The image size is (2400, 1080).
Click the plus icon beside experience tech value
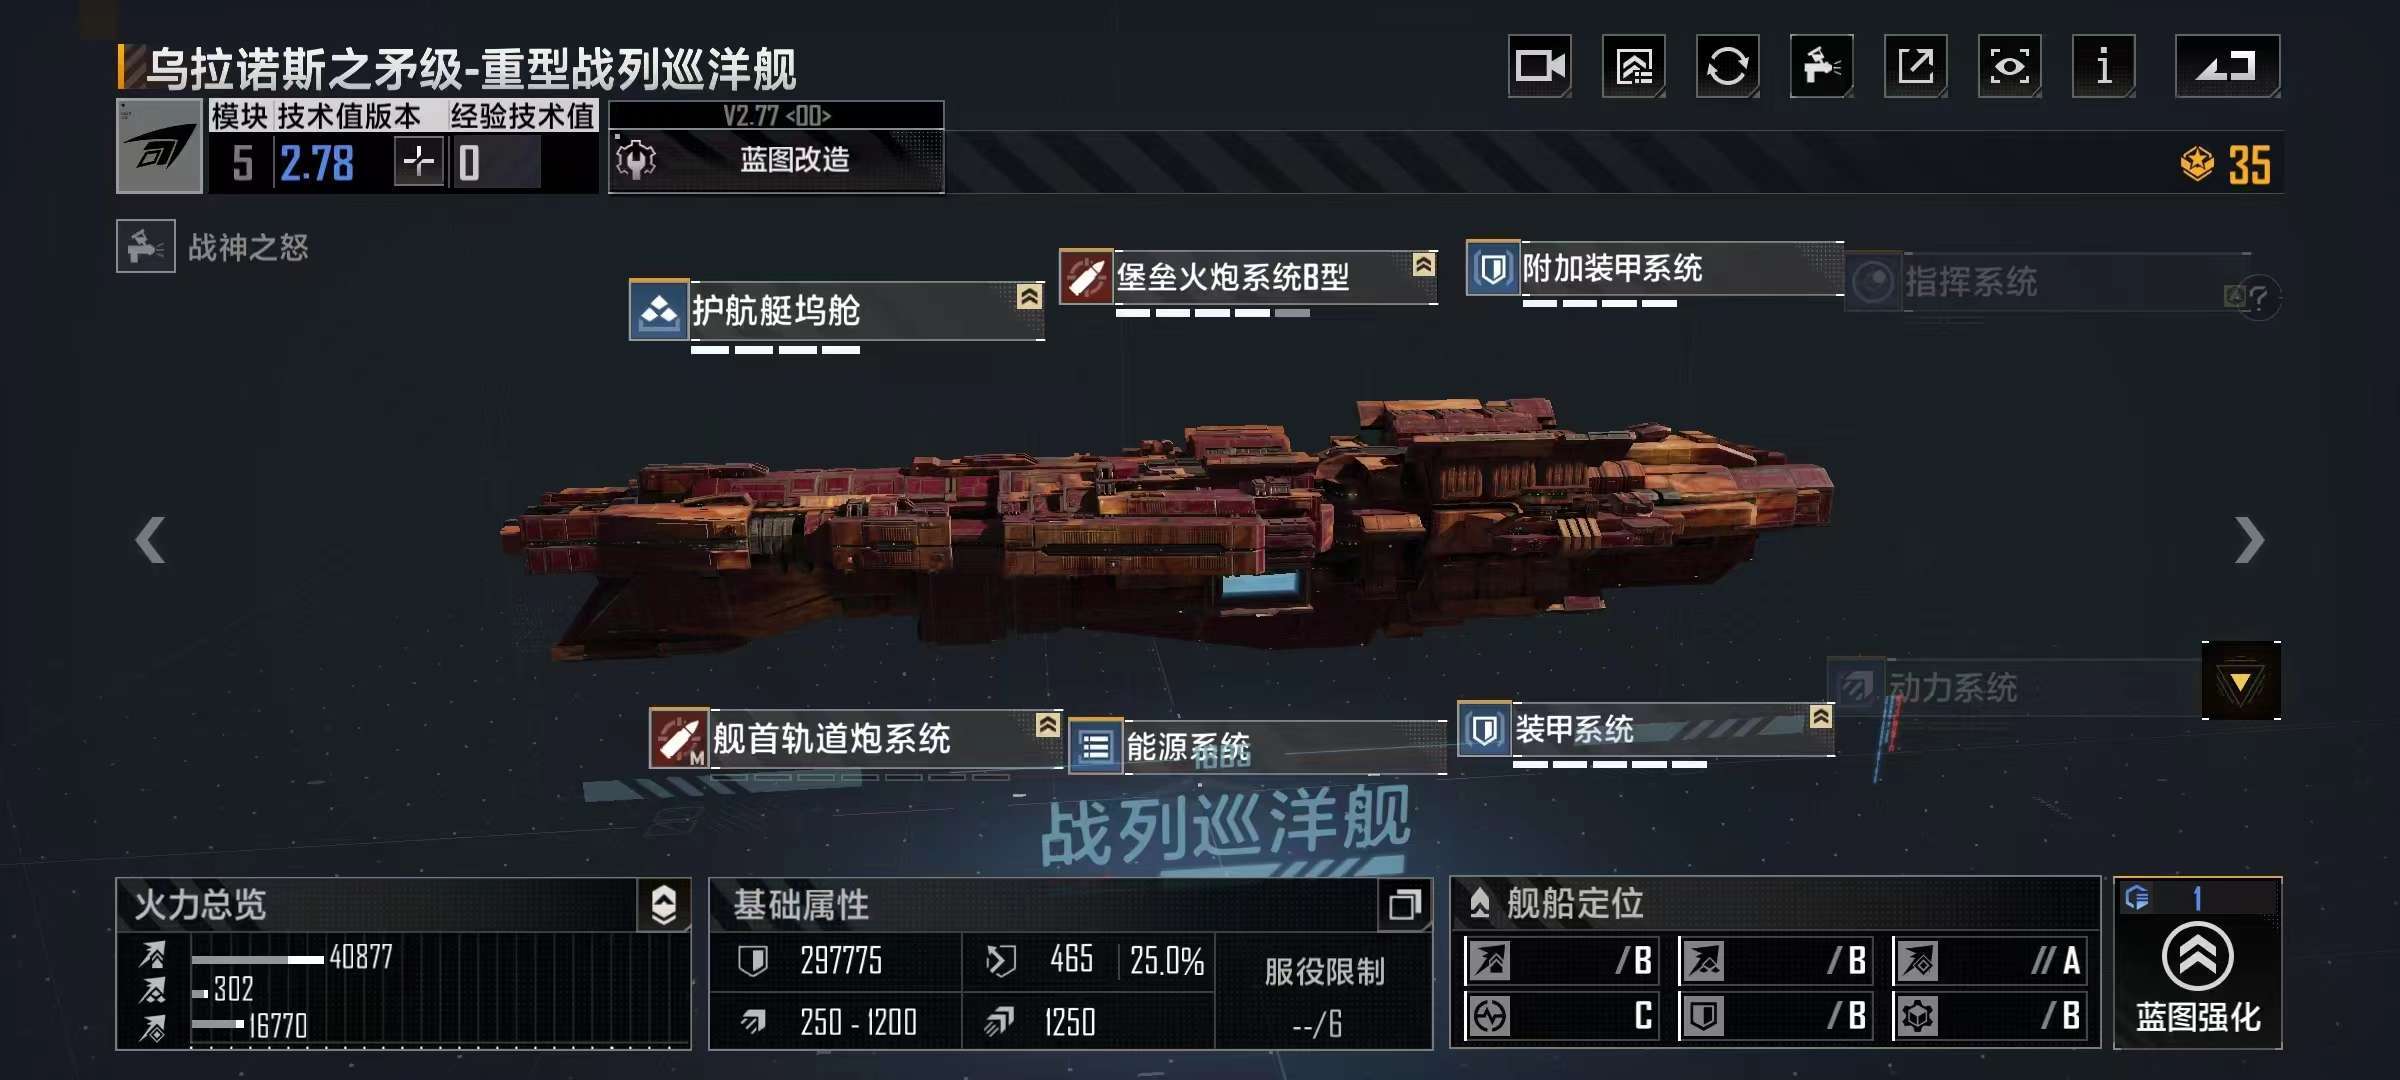[x=419, y=161]
